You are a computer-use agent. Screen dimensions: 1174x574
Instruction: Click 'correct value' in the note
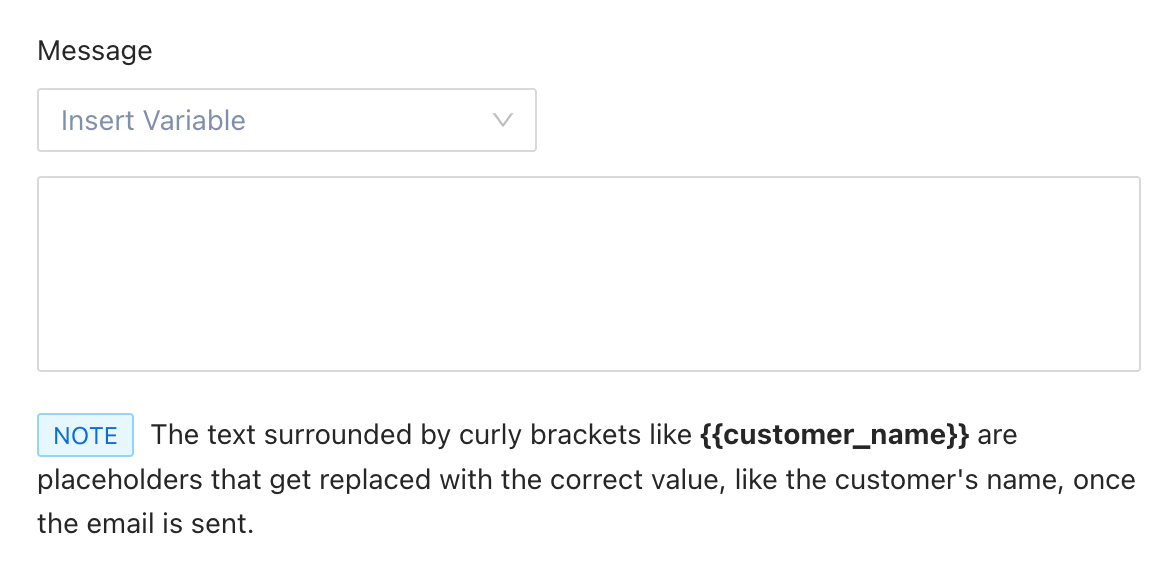coord(608,480)
